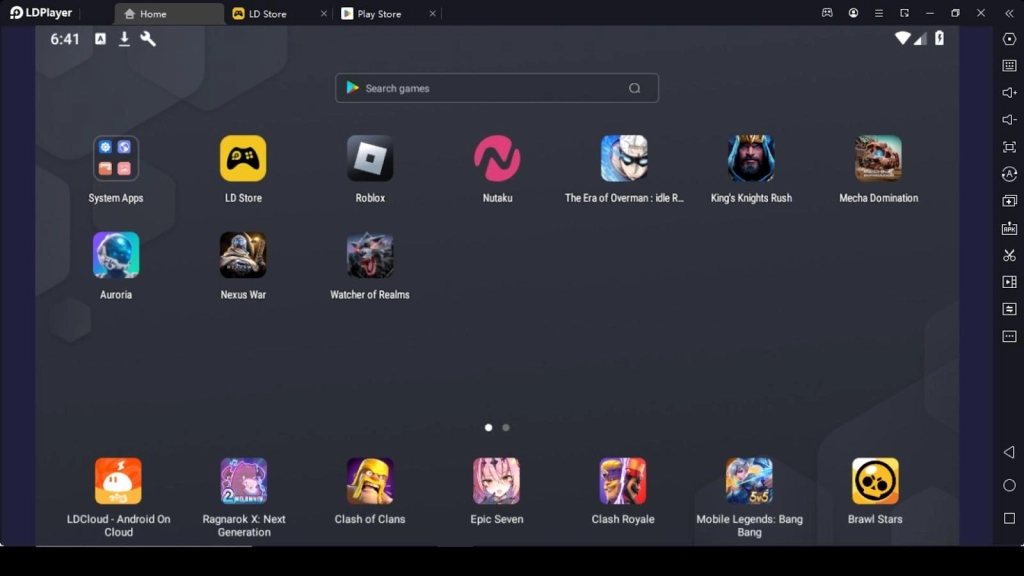Increase the volume from the sidebar

[1009, 93]
